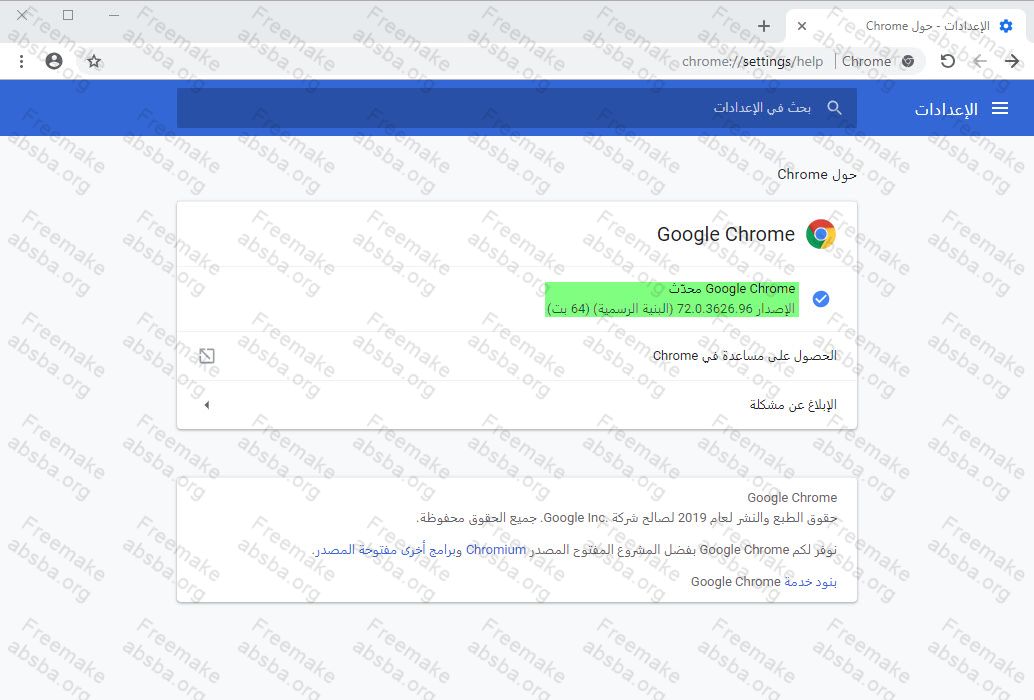Image resolution: width=1034 pixels, height=700 pixels.
Task: Click the external link icon for Chrome help
Action: click(x=207, y=356)
